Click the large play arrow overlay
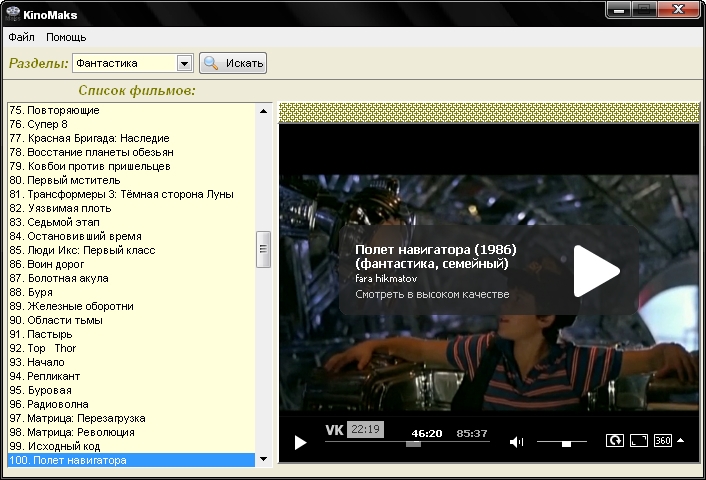Viewport: 706px width, 480px height. [x=597, y=271]
